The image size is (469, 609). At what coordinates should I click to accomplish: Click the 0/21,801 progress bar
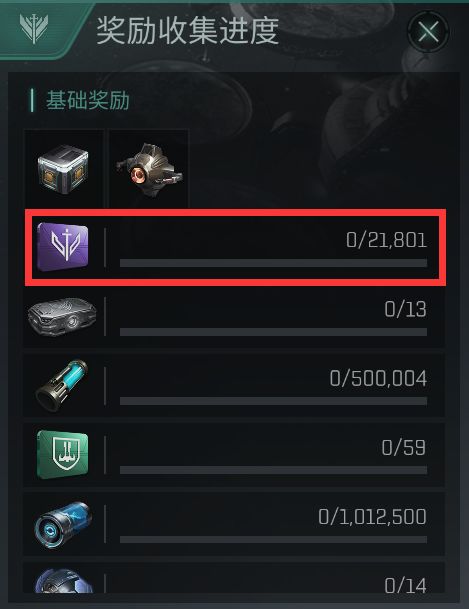click(273, 263)
